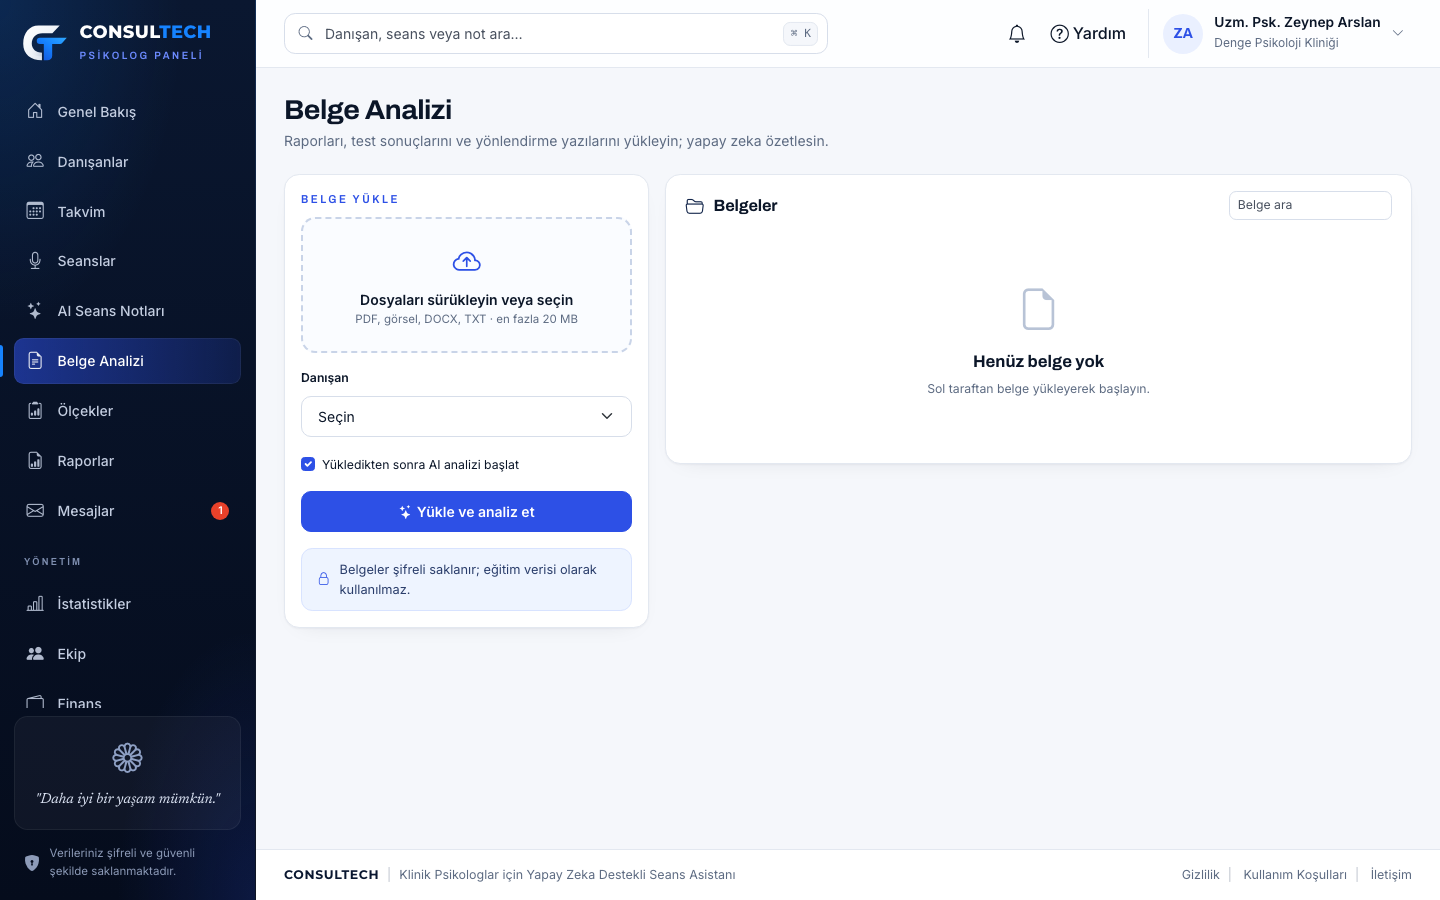1440x900 pixels.
Task: Click the ConsulTech logo icon
Action: click(44, 42)
